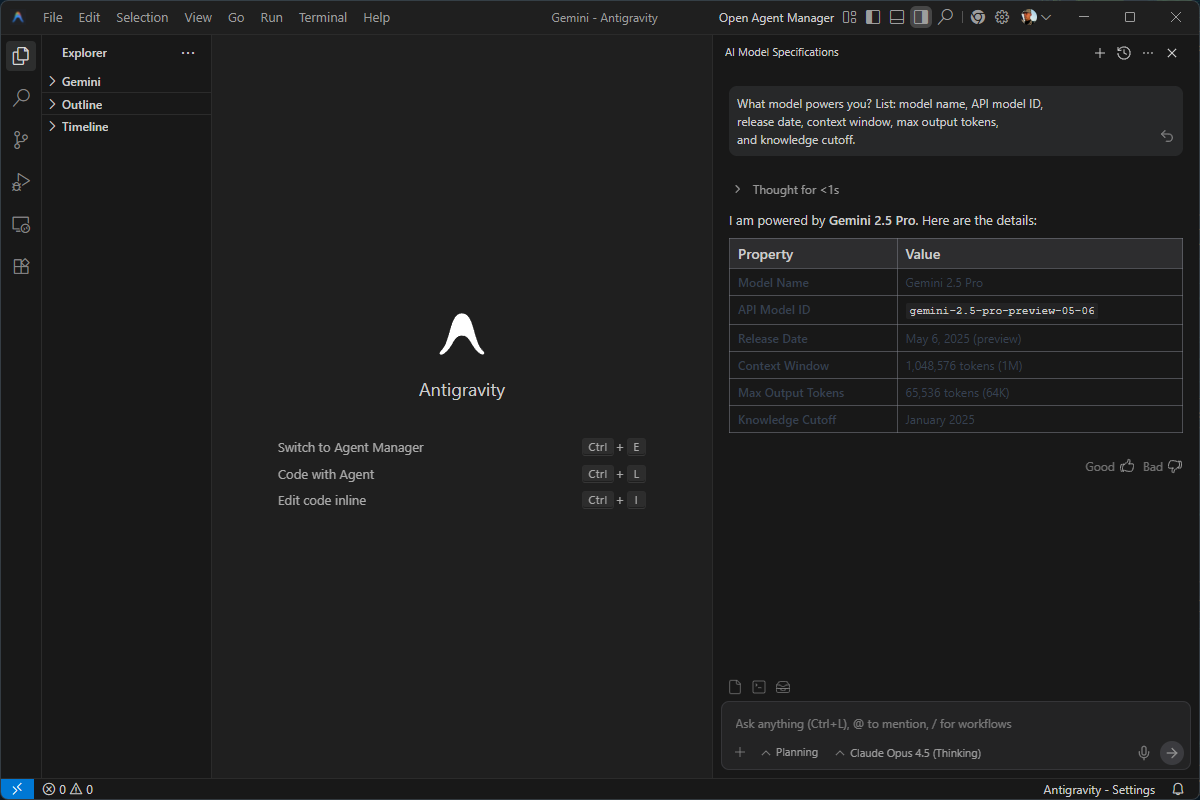The height and width of the screenshot is (800, 1200).
Task: Open the Run and Debug view
Action: click(20, 182)
